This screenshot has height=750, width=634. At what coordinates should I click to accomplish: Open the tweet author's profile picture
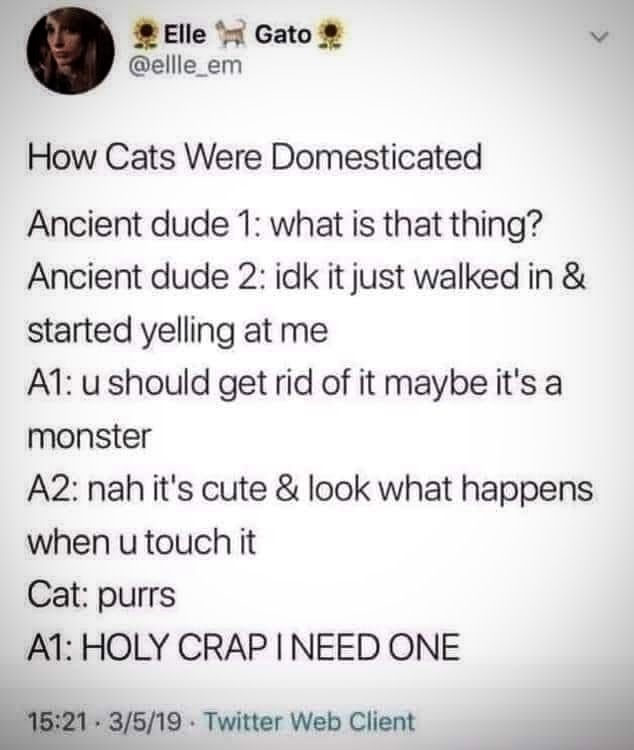pos(70,51)
